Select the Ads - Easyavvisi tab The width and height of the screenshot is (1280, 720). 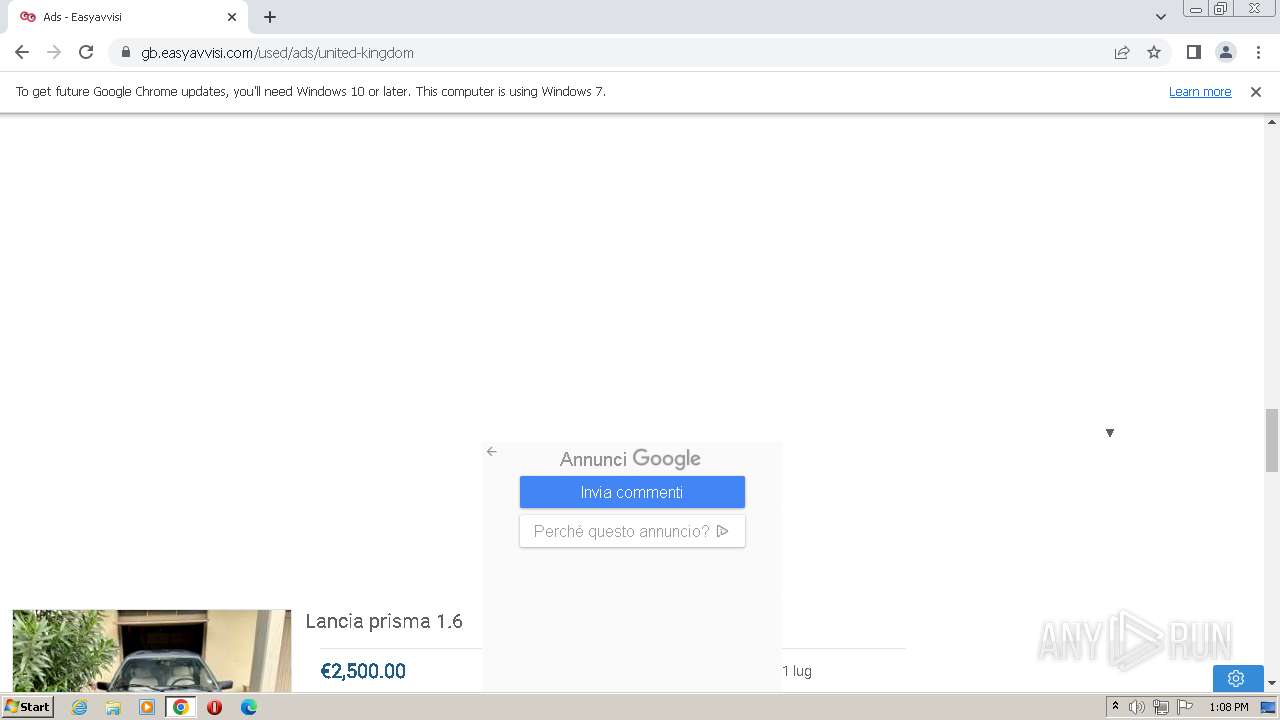tap(128, 17)
